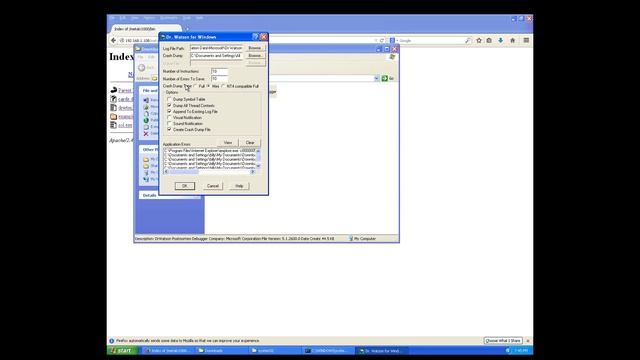This screenshot has height=360, width=640.
Task: Click the horizontal scrollbar left arrow in errors list
Action: [166, 172]
